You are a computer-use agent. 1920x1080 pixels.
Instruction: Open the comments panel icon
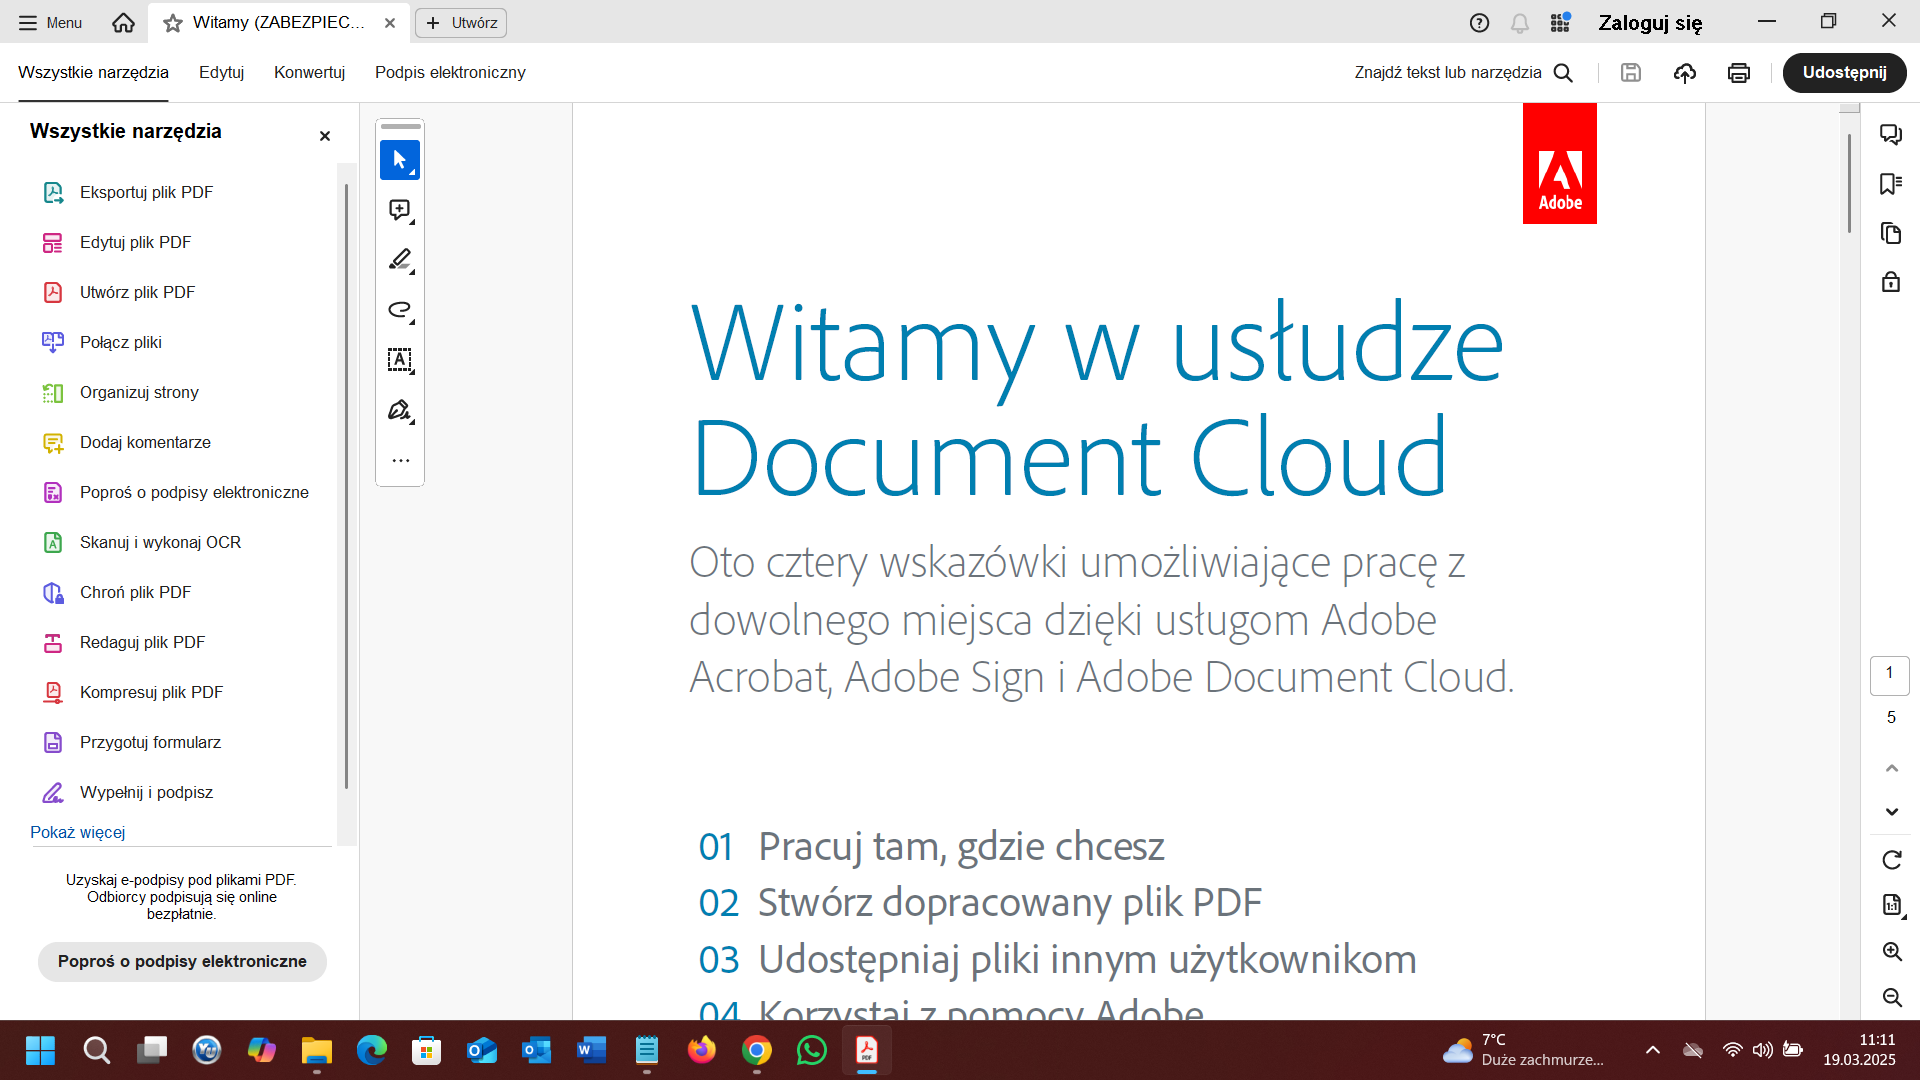(x=1890, y=134)
